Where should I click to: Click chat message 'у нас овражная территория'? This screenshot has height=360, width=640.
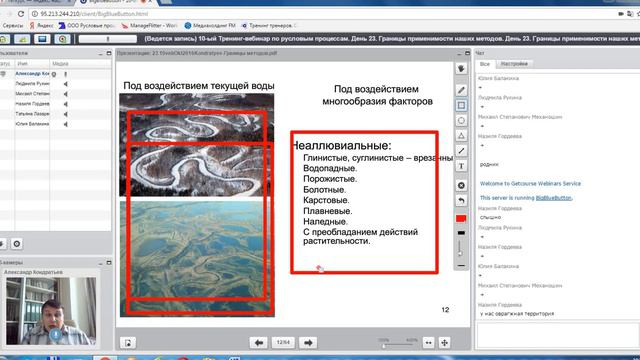(517, 314)
